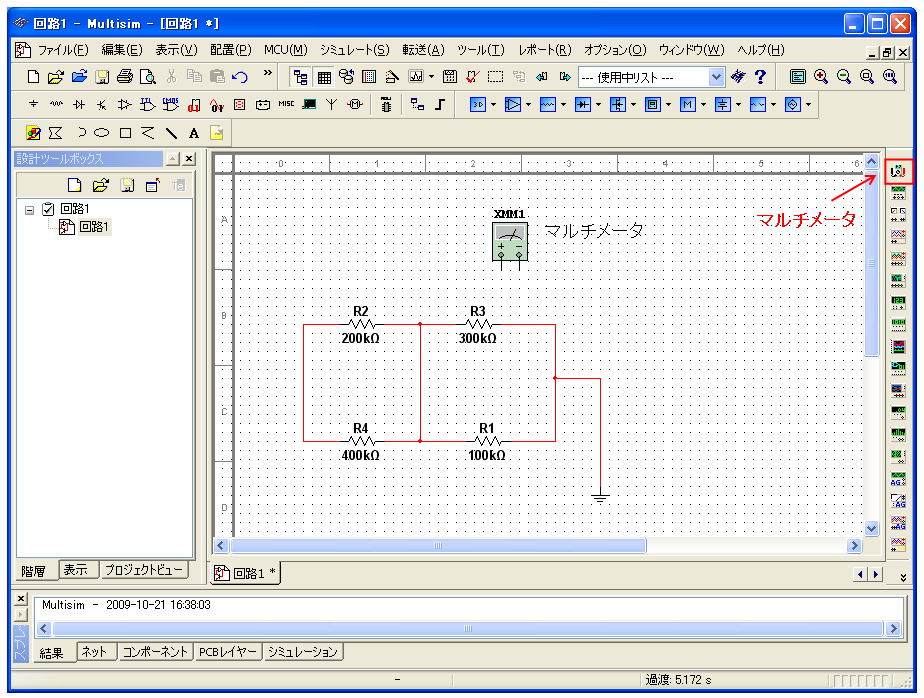The width and height of the screenshot is (924, 698).
Task: Switch to the プロジェクトビュー tab
Action: pos(144,570)
